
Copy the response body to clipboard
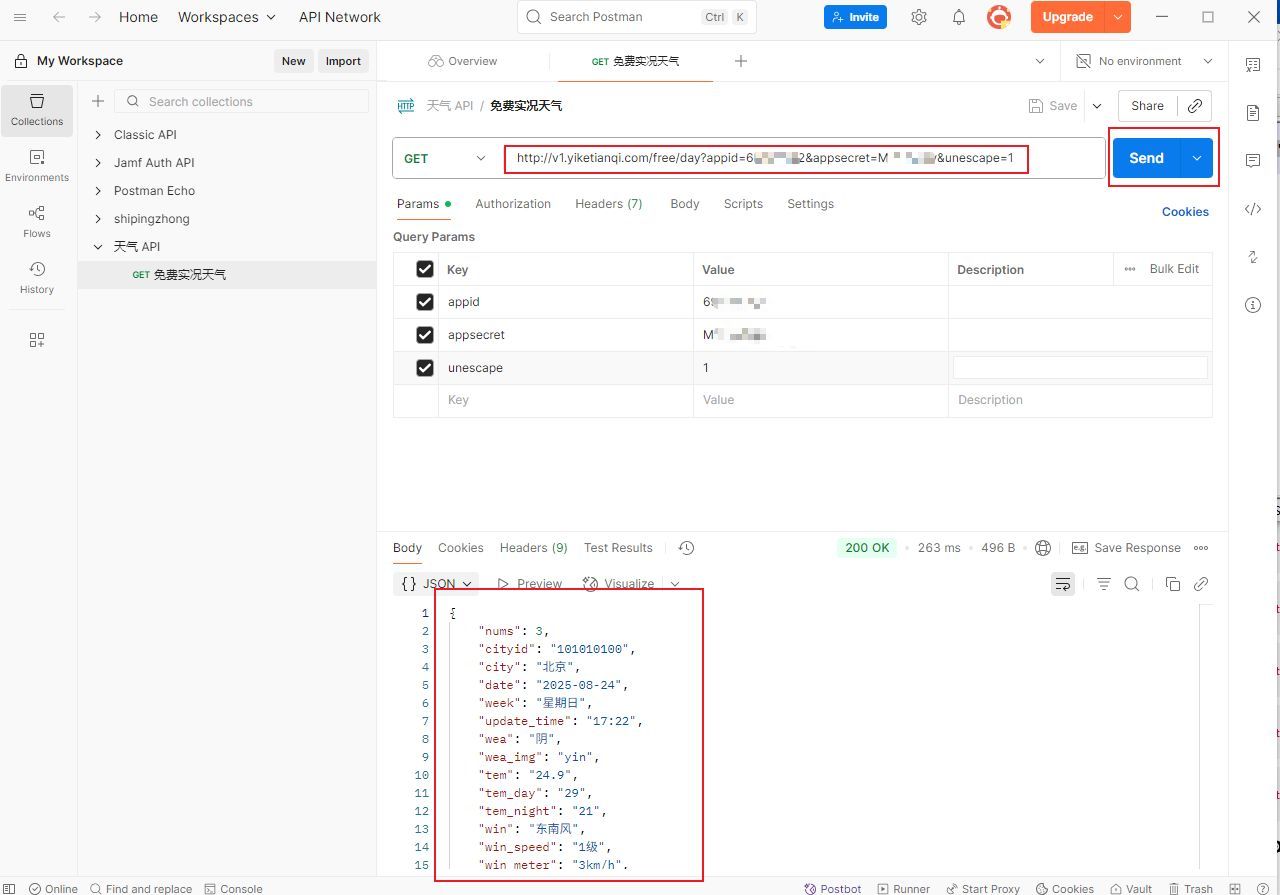pyautogui.click(x=1172, y=584)
